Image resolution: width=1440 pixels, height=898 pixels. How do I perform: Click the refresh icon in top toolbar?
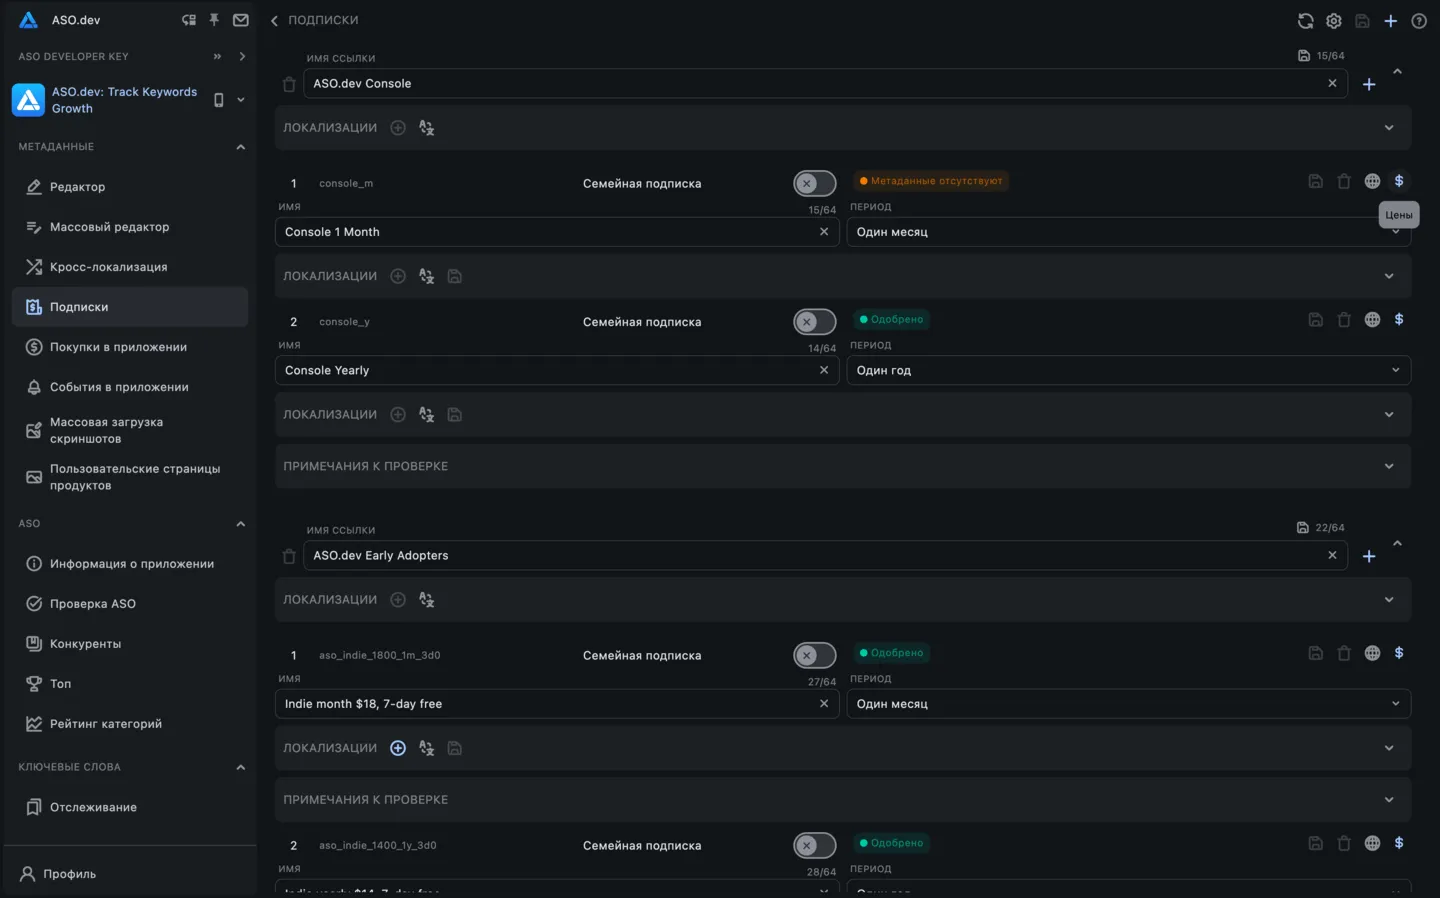(1305, 21)
